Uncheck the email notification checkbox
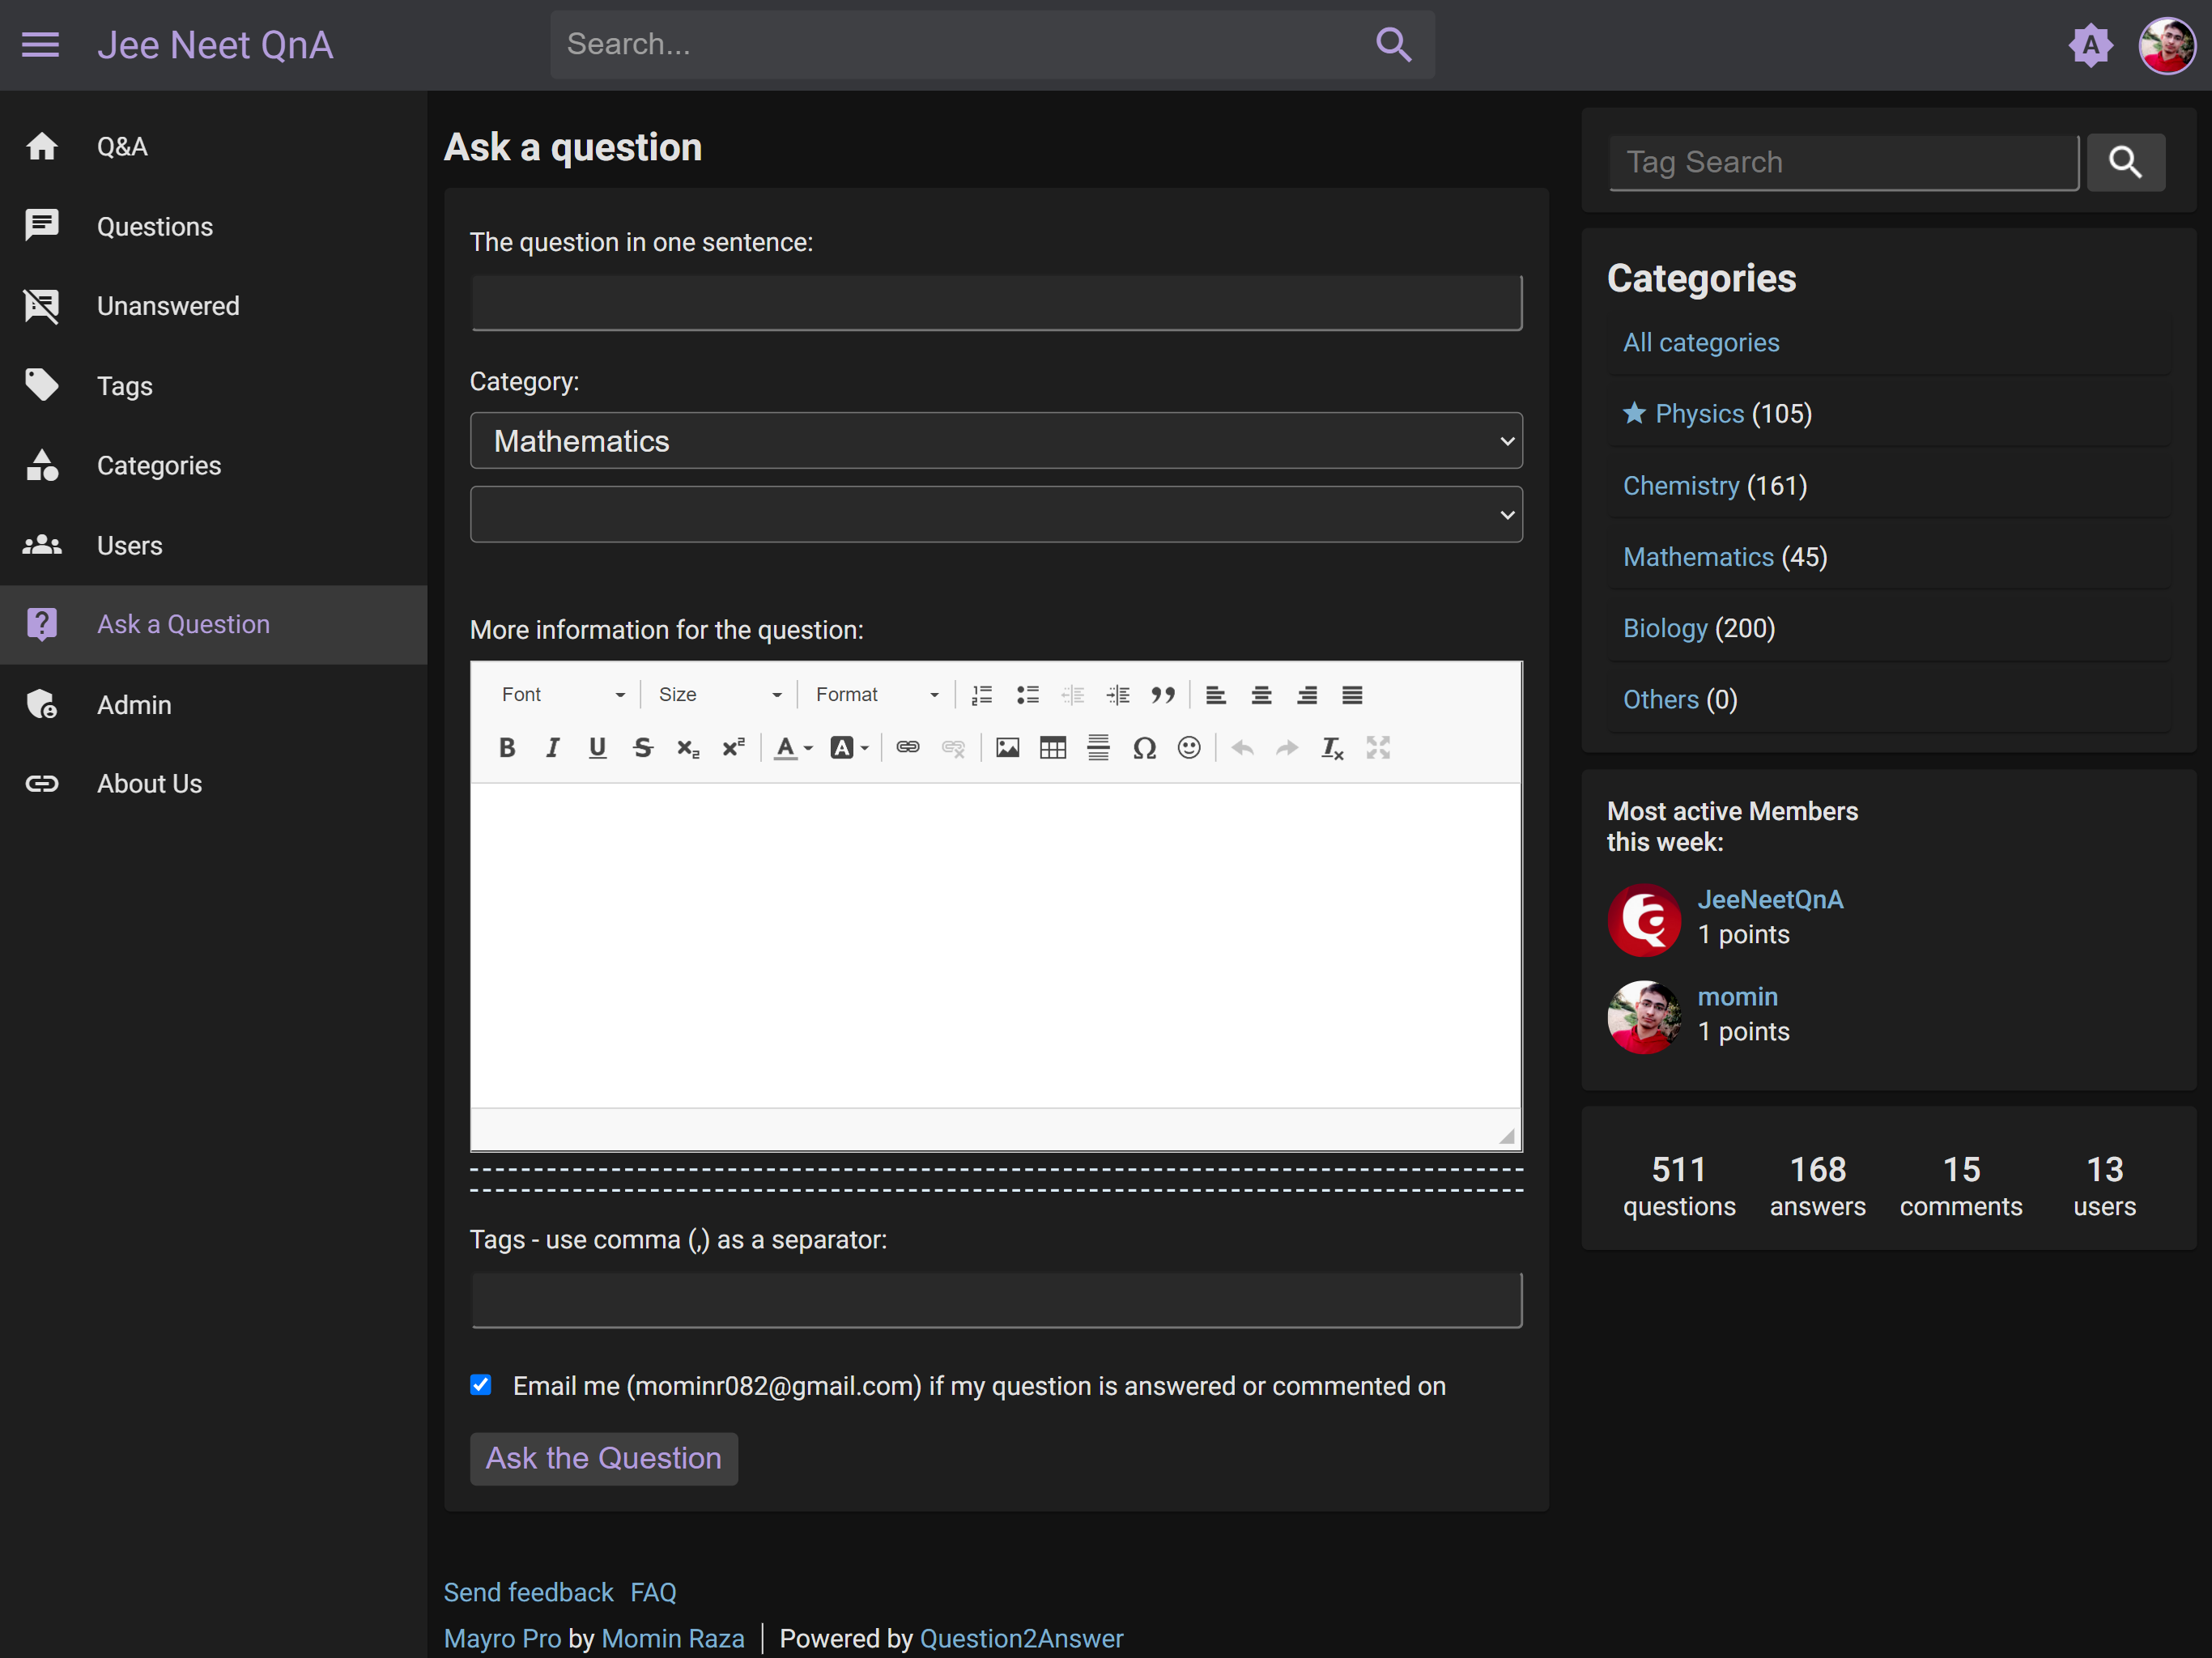The height and width of the screenshot is (1658, 2212). [x=481, y=1385]
